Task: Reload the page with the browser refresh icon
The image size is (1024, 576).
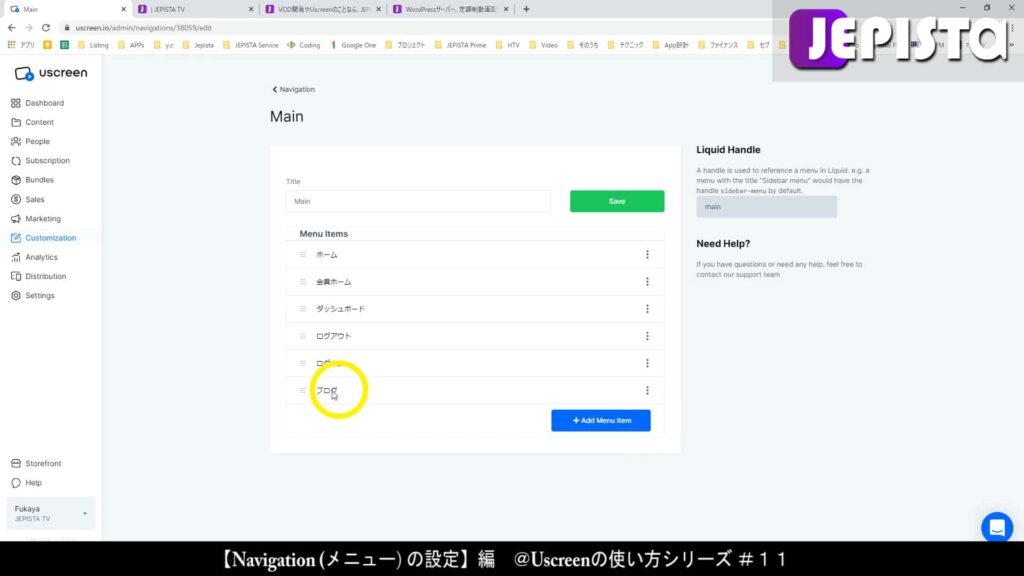Action: 48,27
